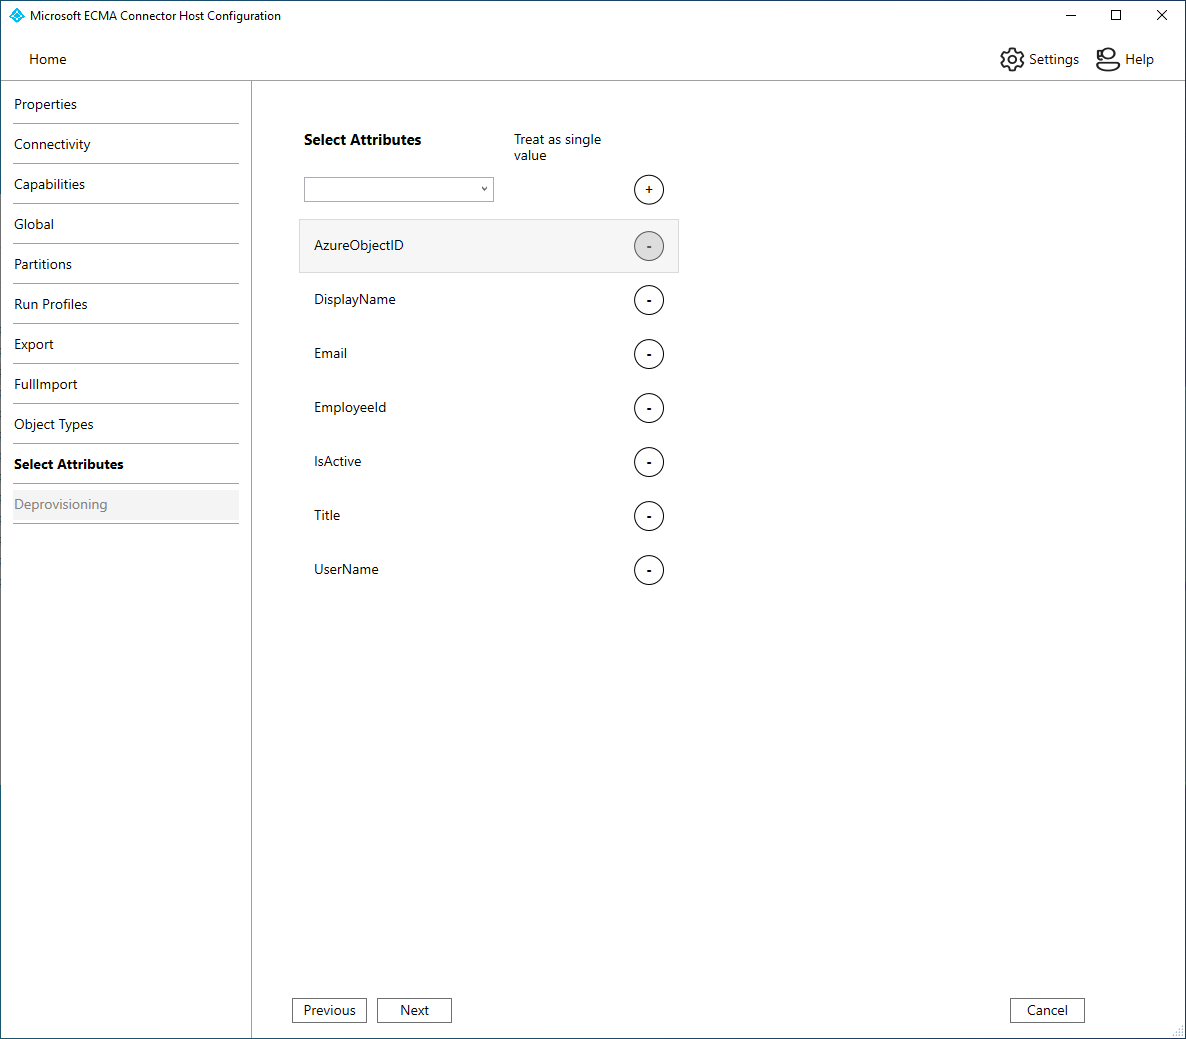
Task: Open Help via the person icon
Action: click(x=1107, y=59)
